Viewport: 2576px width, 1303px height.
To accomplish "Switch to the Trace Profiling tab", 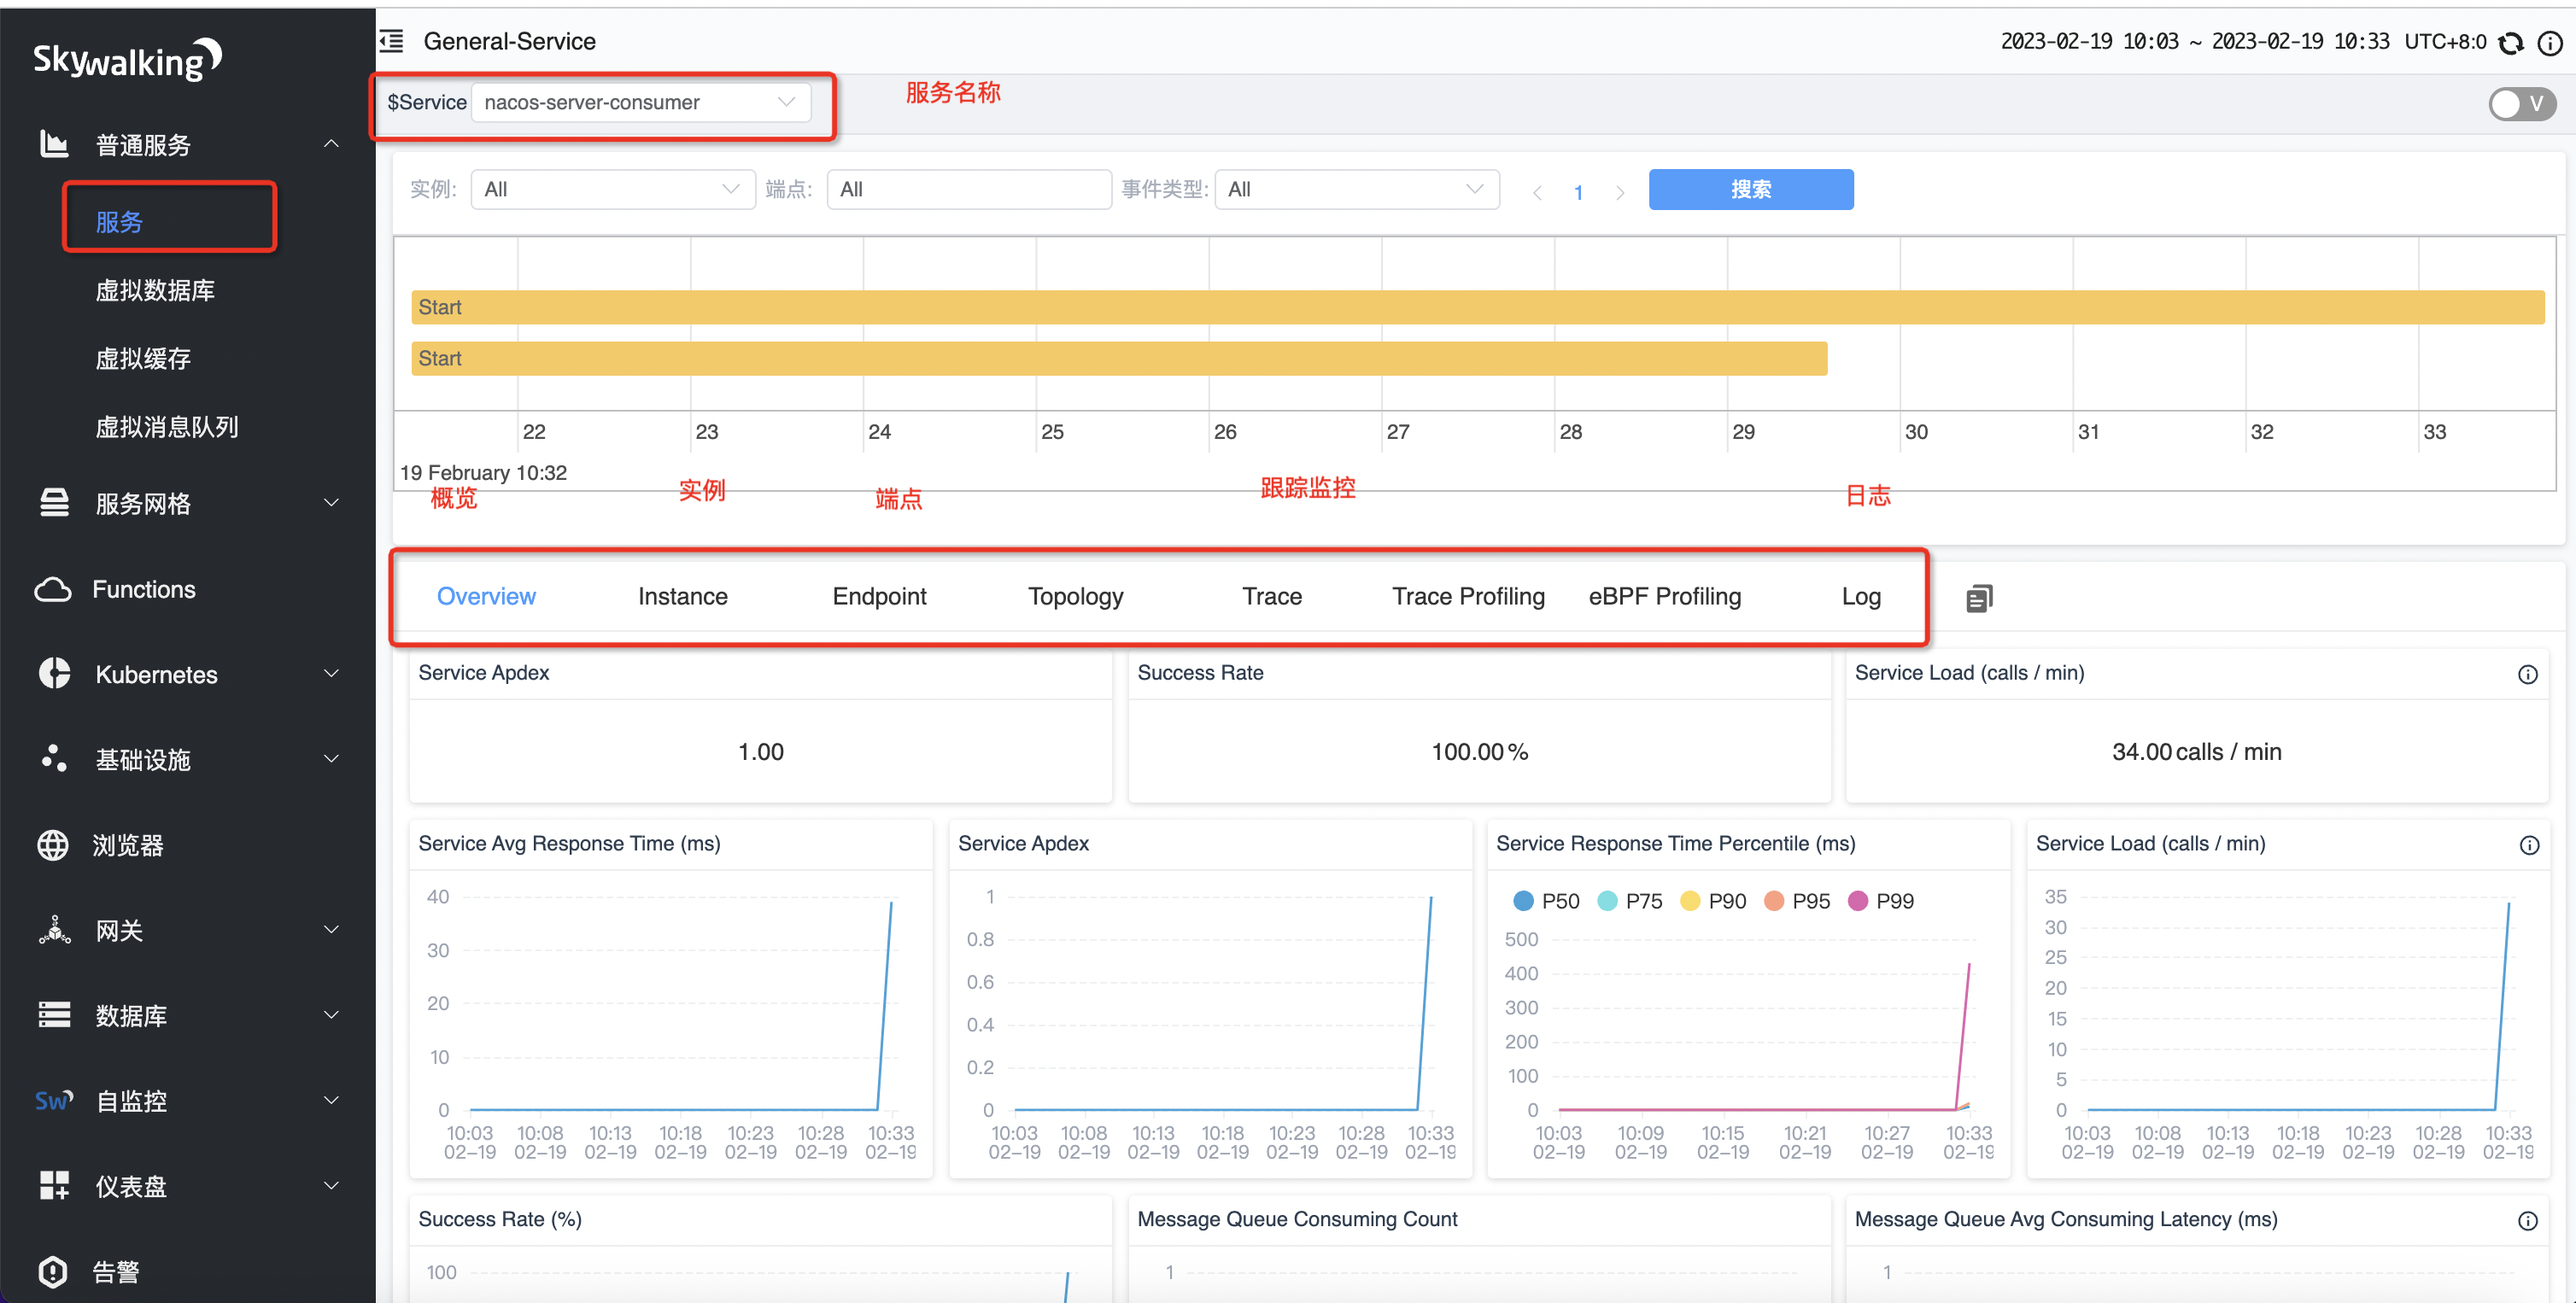I will click(1468, 597).
